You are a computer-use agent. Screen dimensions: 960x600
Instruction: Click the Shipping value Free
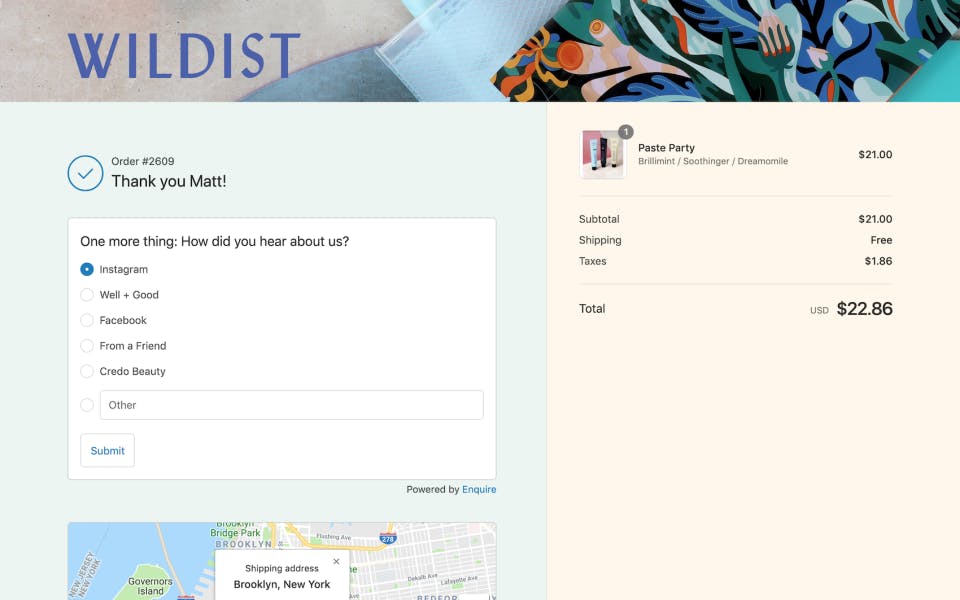pyautogui.click(x=881, y=240)
